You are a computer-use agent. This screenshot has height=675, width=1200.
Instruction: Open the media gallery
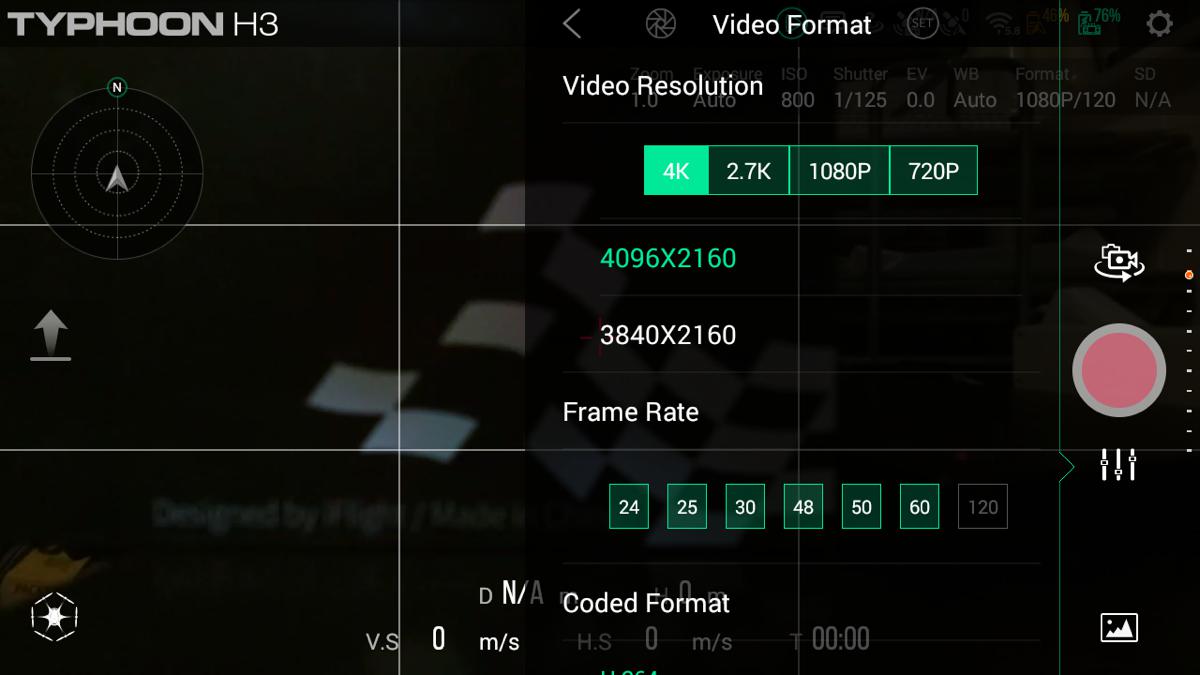point(1119,628)
